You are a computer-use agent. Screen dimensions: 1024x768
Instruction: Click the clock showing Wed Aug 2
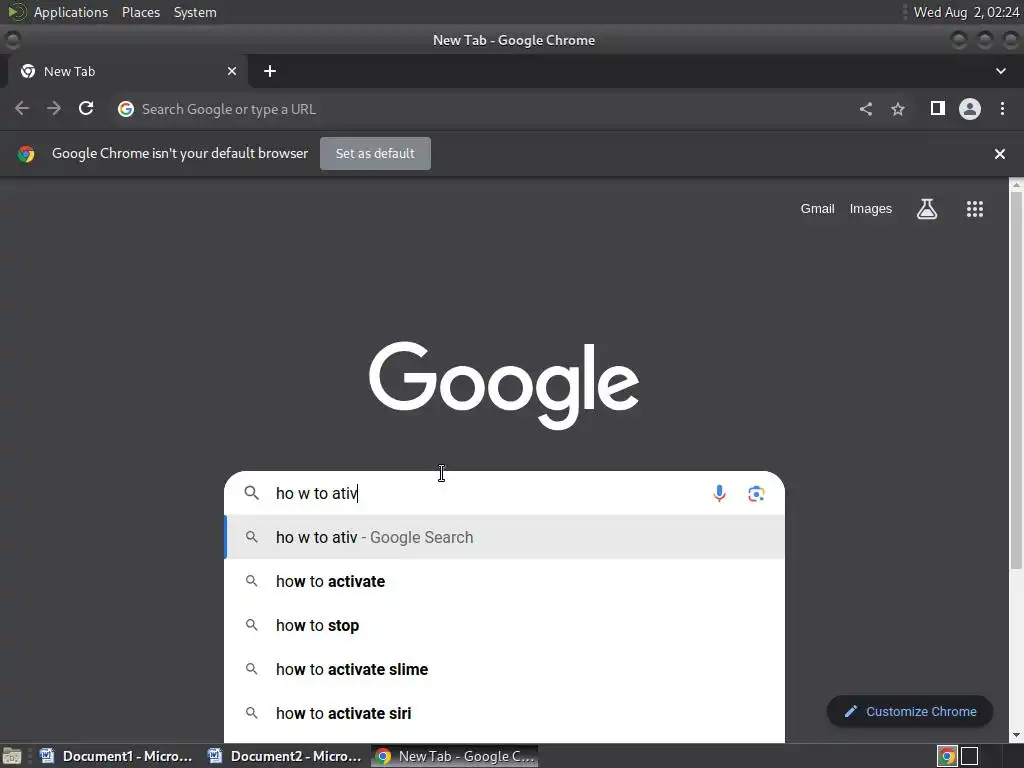point(966,12)
